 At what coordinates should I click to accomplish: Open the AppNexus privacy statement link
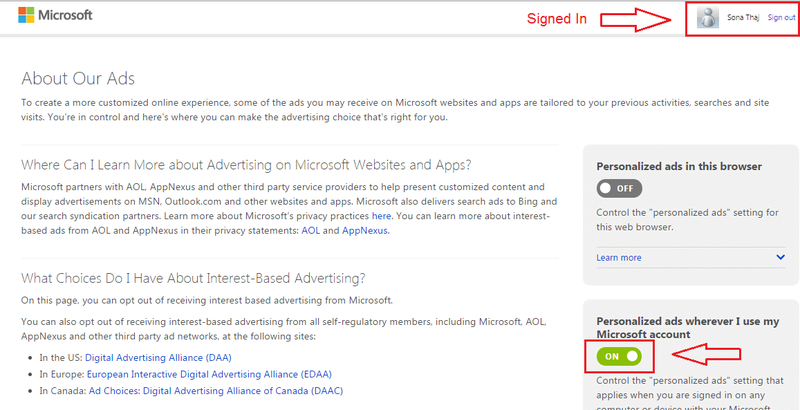(x=366, y=230)
